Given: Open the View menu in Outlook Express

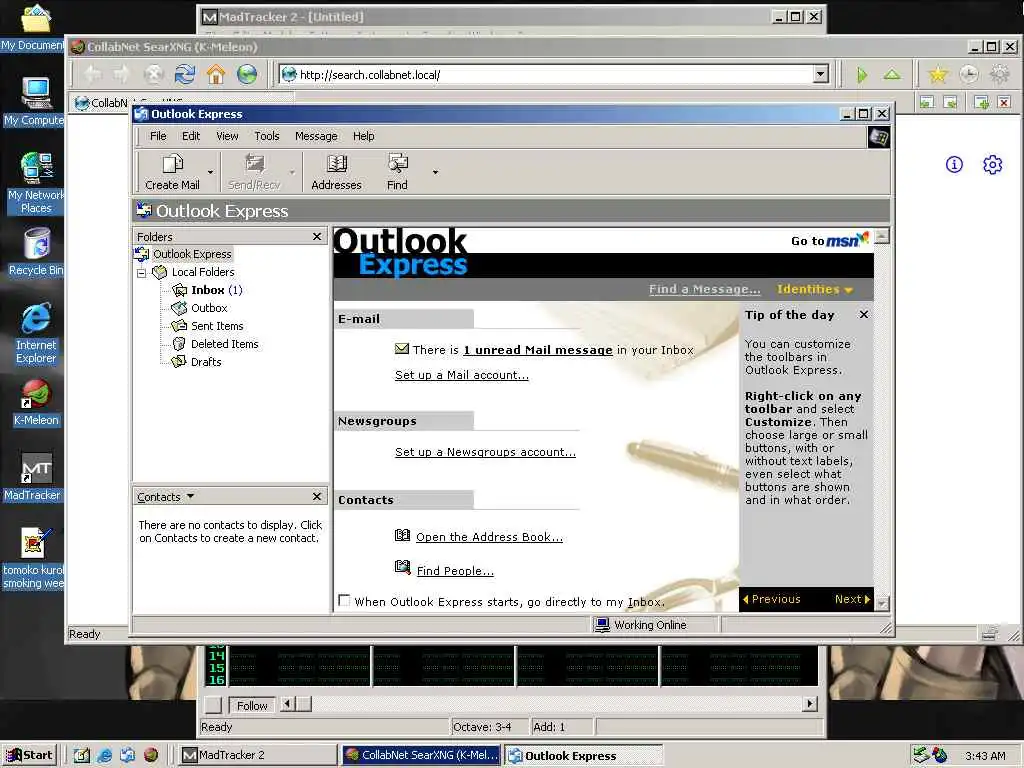Looking at the screenshot, I should pos(227,136).
